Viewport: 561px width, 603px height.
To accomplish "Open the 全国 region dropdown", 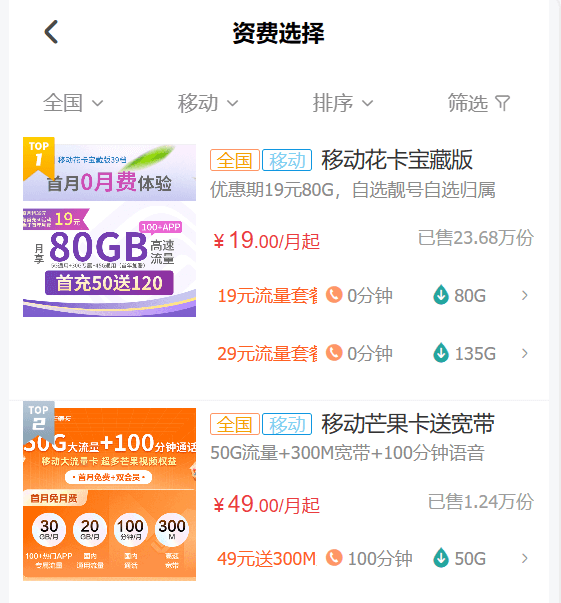I will [x=73, y=103].
